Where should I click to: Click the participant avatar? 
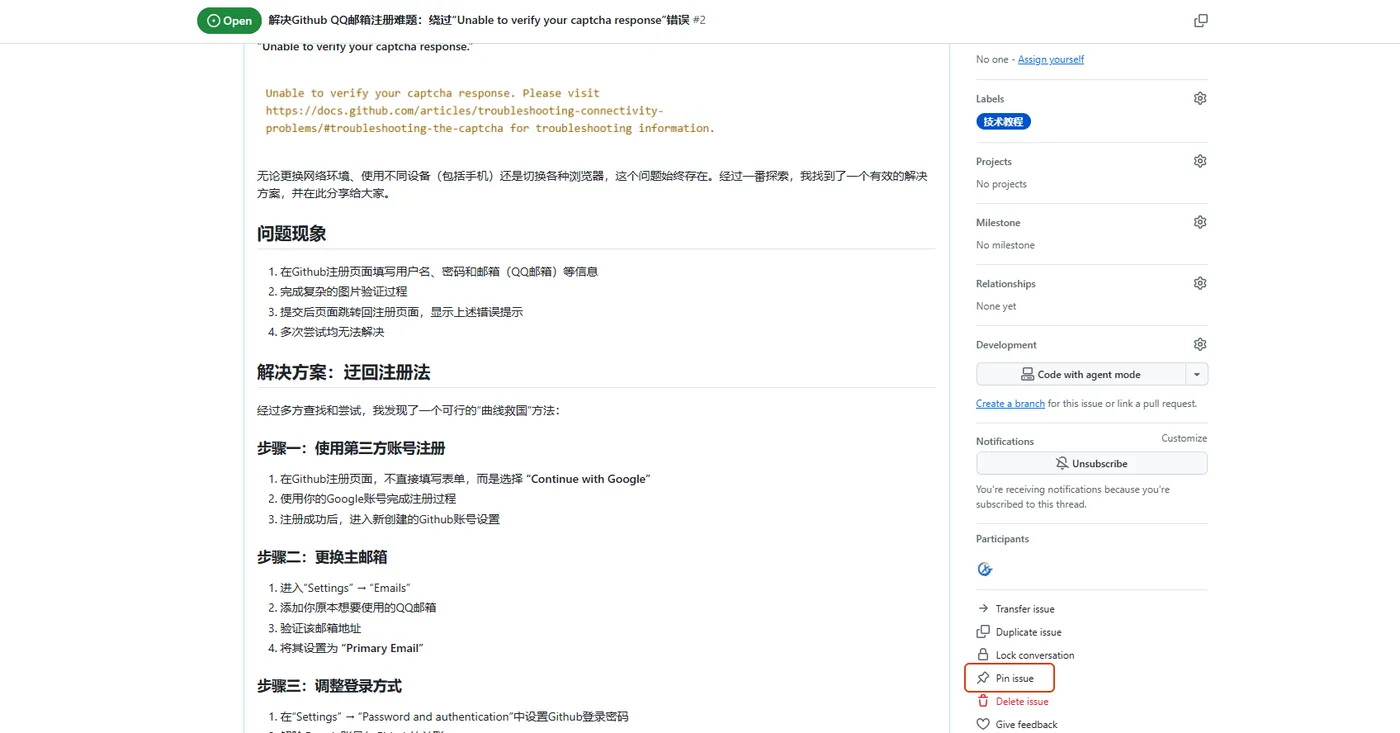[985, 569]
